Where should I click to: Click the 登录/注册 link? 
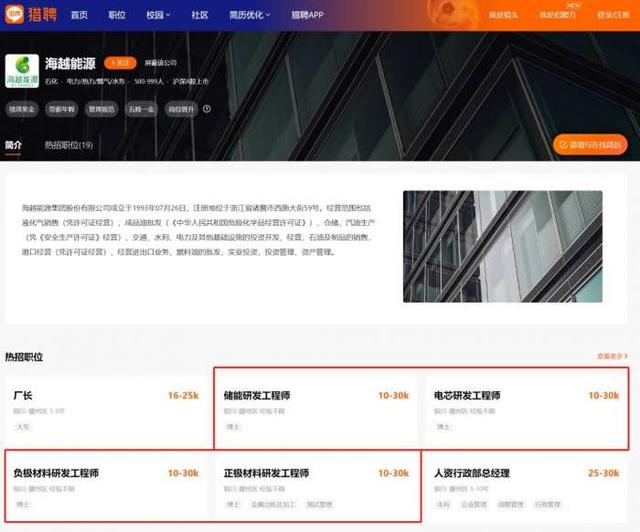click(x=612, y=15)
